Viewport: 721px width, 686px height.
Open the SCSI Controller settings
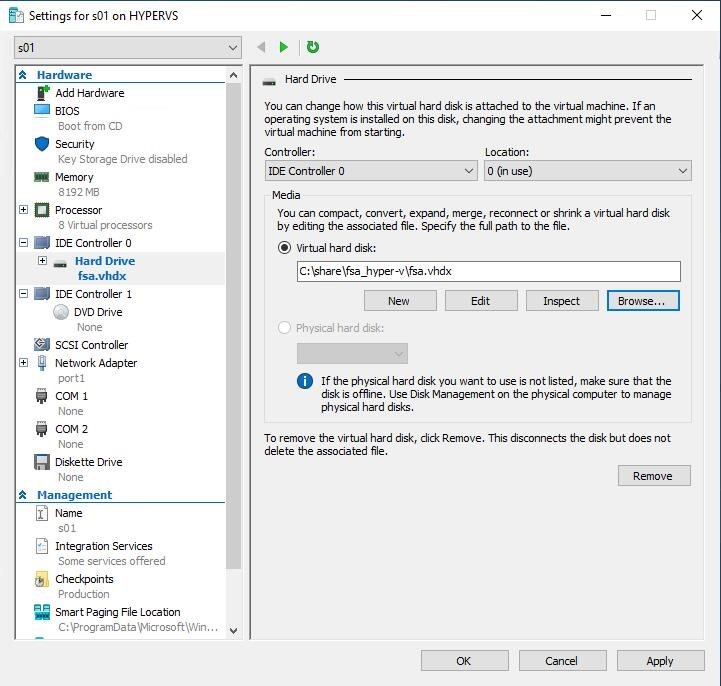pos(92,345)
